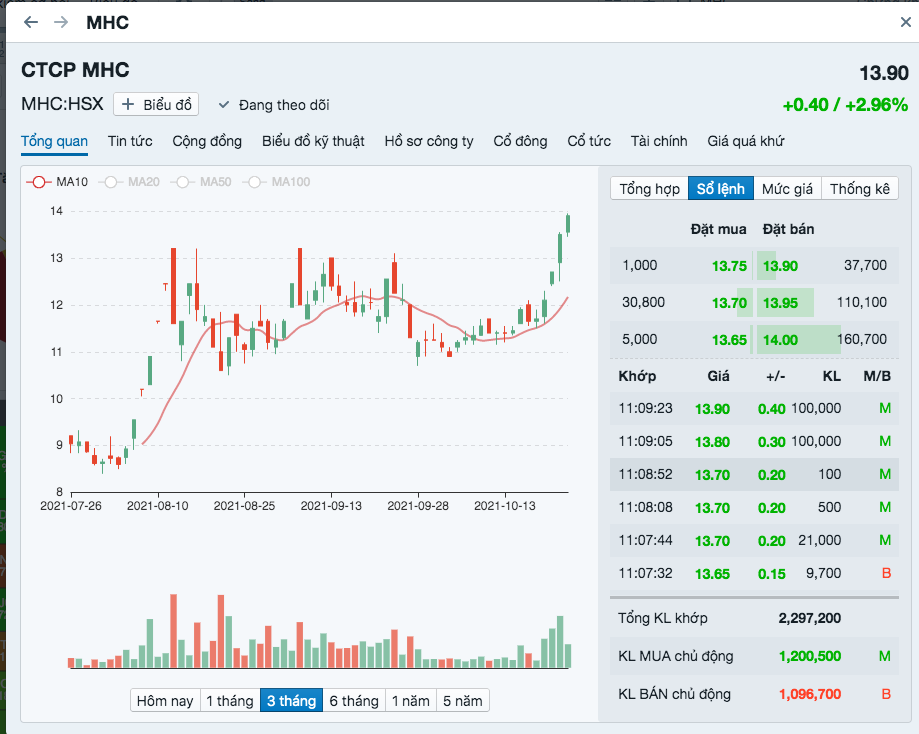Screen dimensions: 919x734
Task: Click the current price 13.90 at top right
Action: point(884,73)
